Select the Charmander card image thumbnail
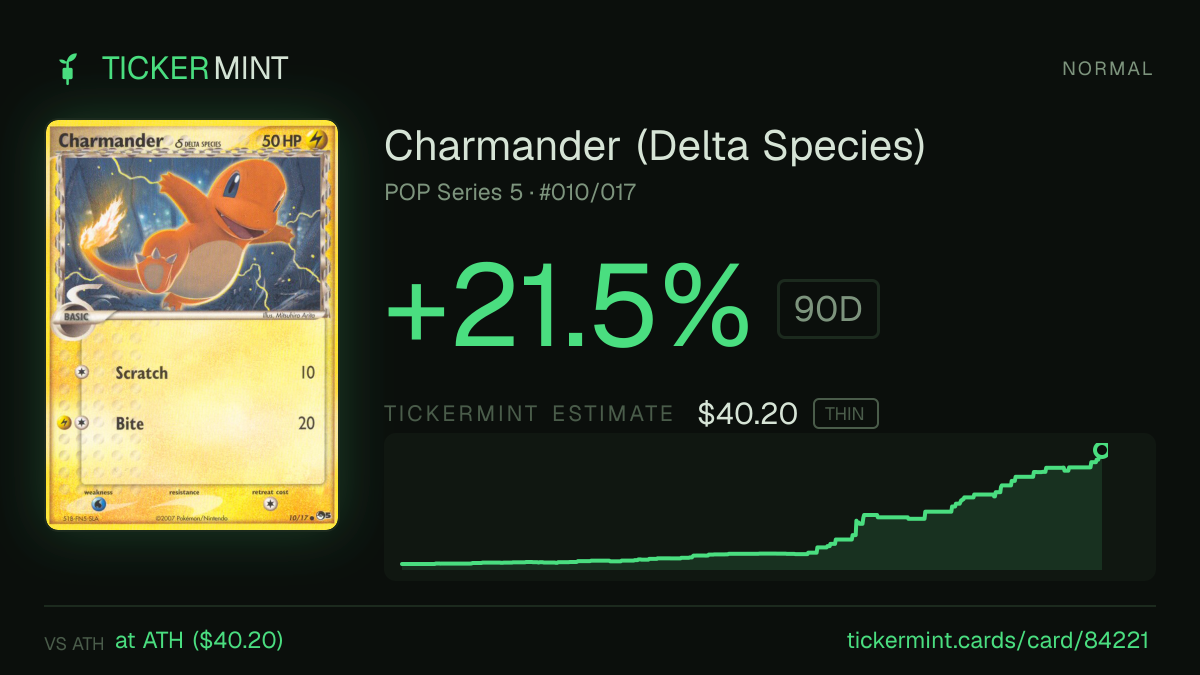 [192, 325]
